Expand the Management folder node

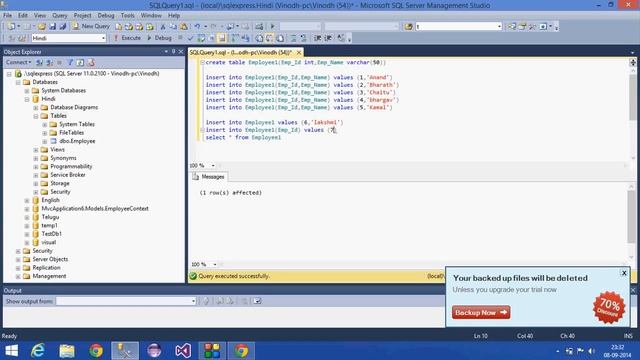pyautogui.click(x=18, y=276)
